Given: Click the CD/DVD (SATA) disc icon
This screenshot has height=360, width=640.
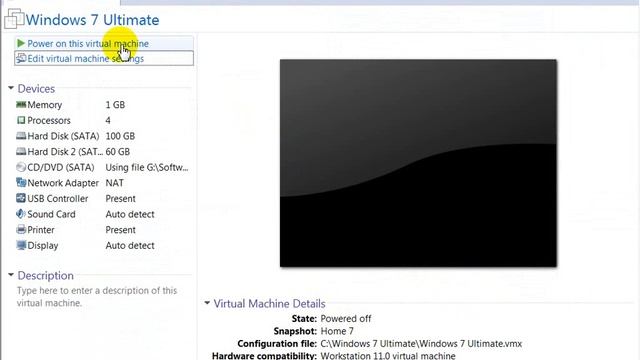Looking at the screenshot, I should pos(21,167).
